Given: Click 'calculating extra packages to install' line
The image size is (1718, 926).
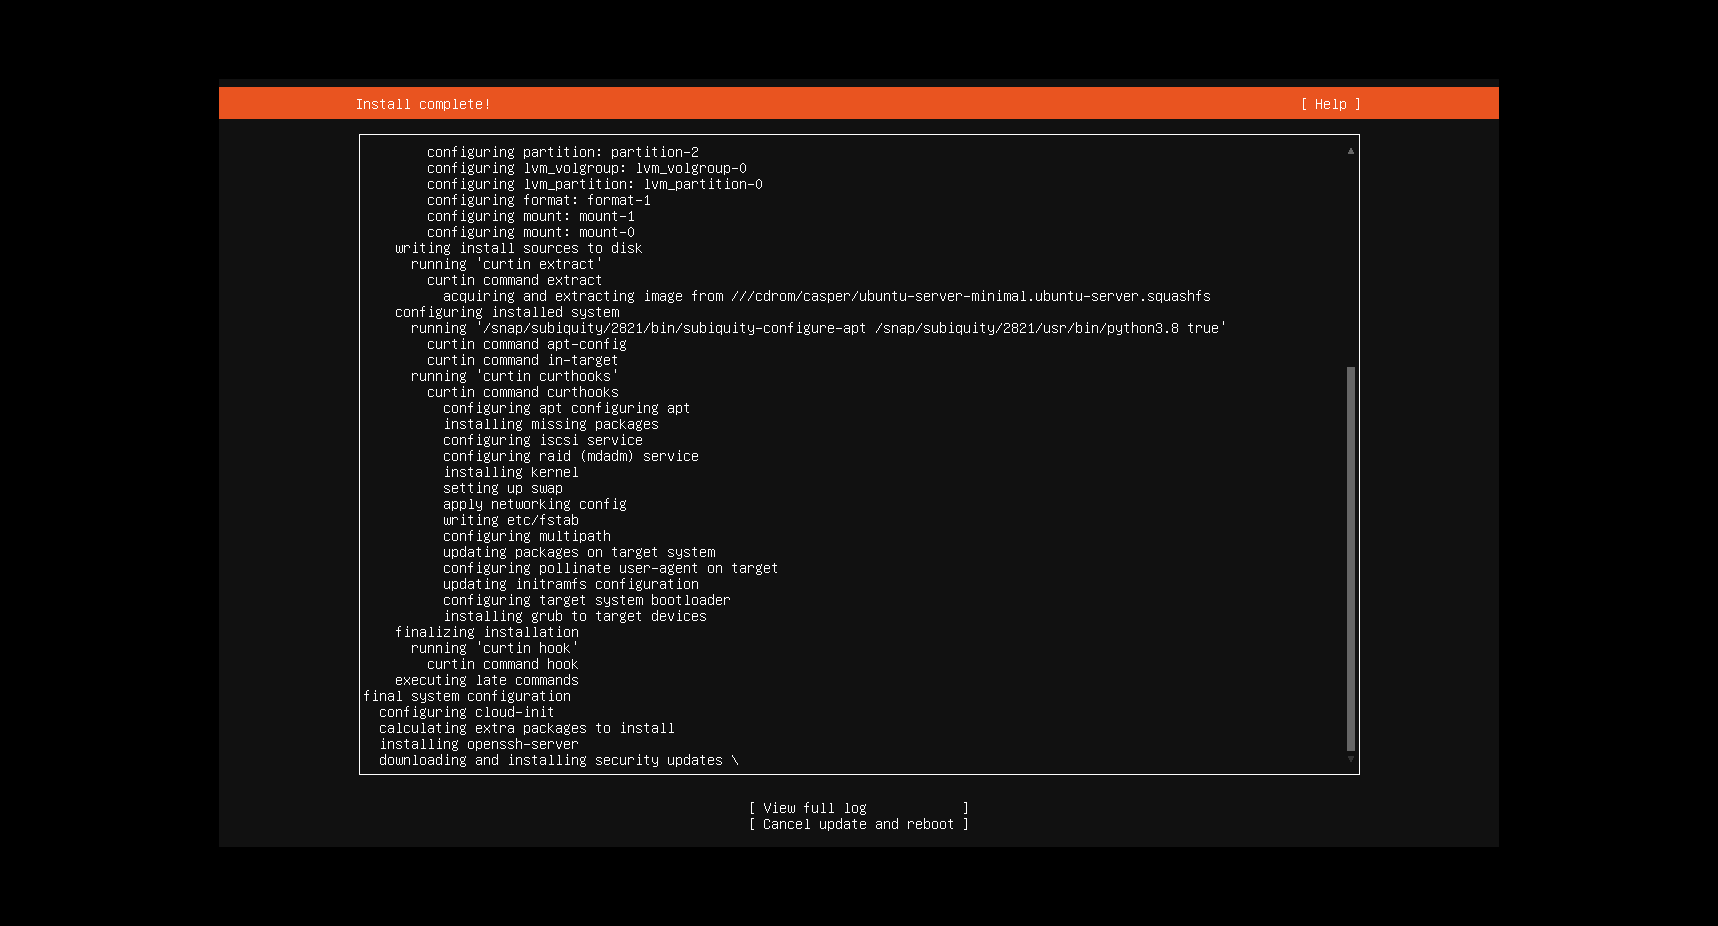Looking at the screenshot, I should click(x=527, y=728).
